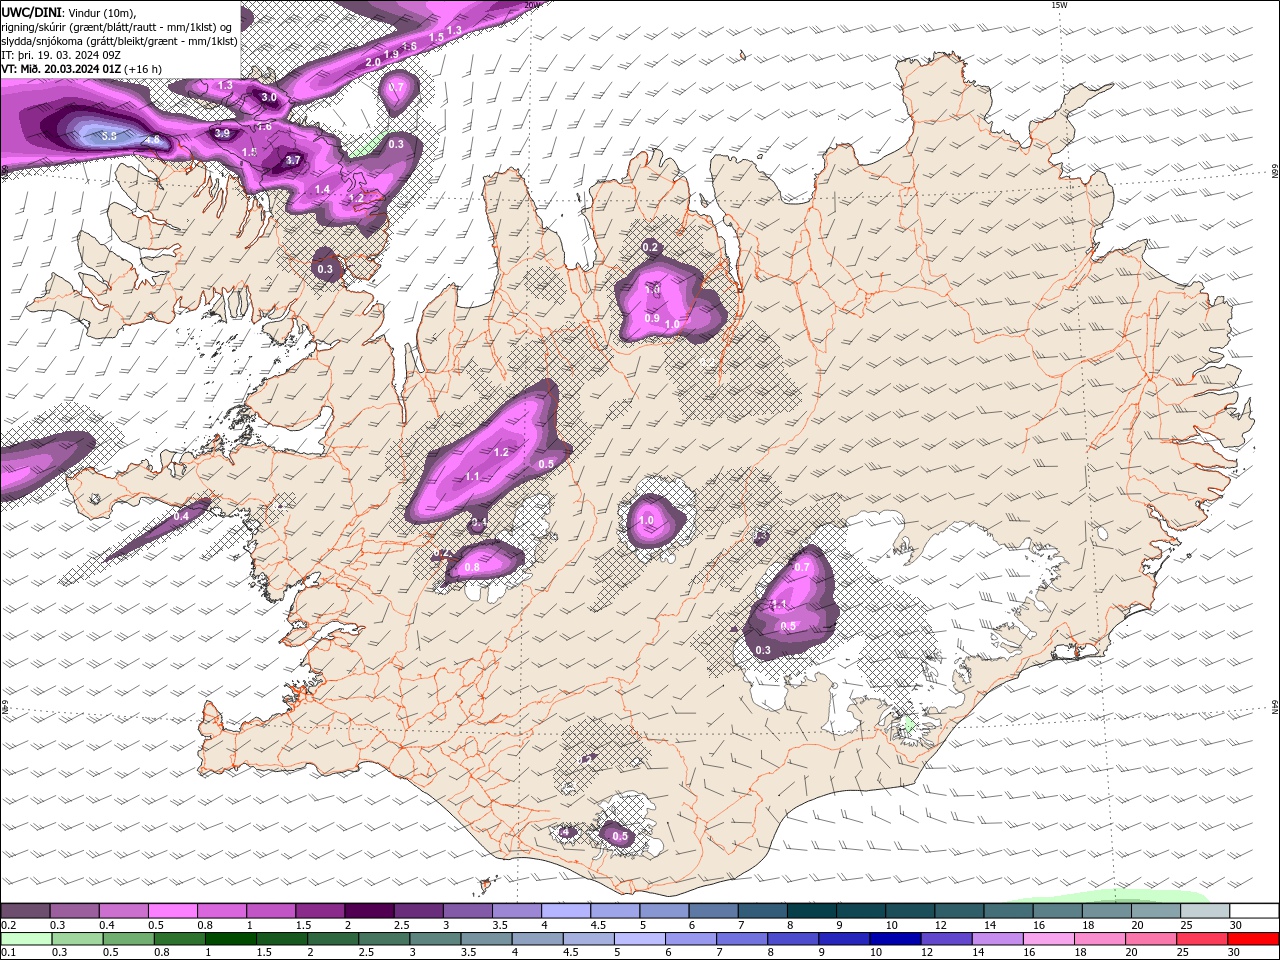Click the 0.2 label above northern snow patch

[650, 247]
